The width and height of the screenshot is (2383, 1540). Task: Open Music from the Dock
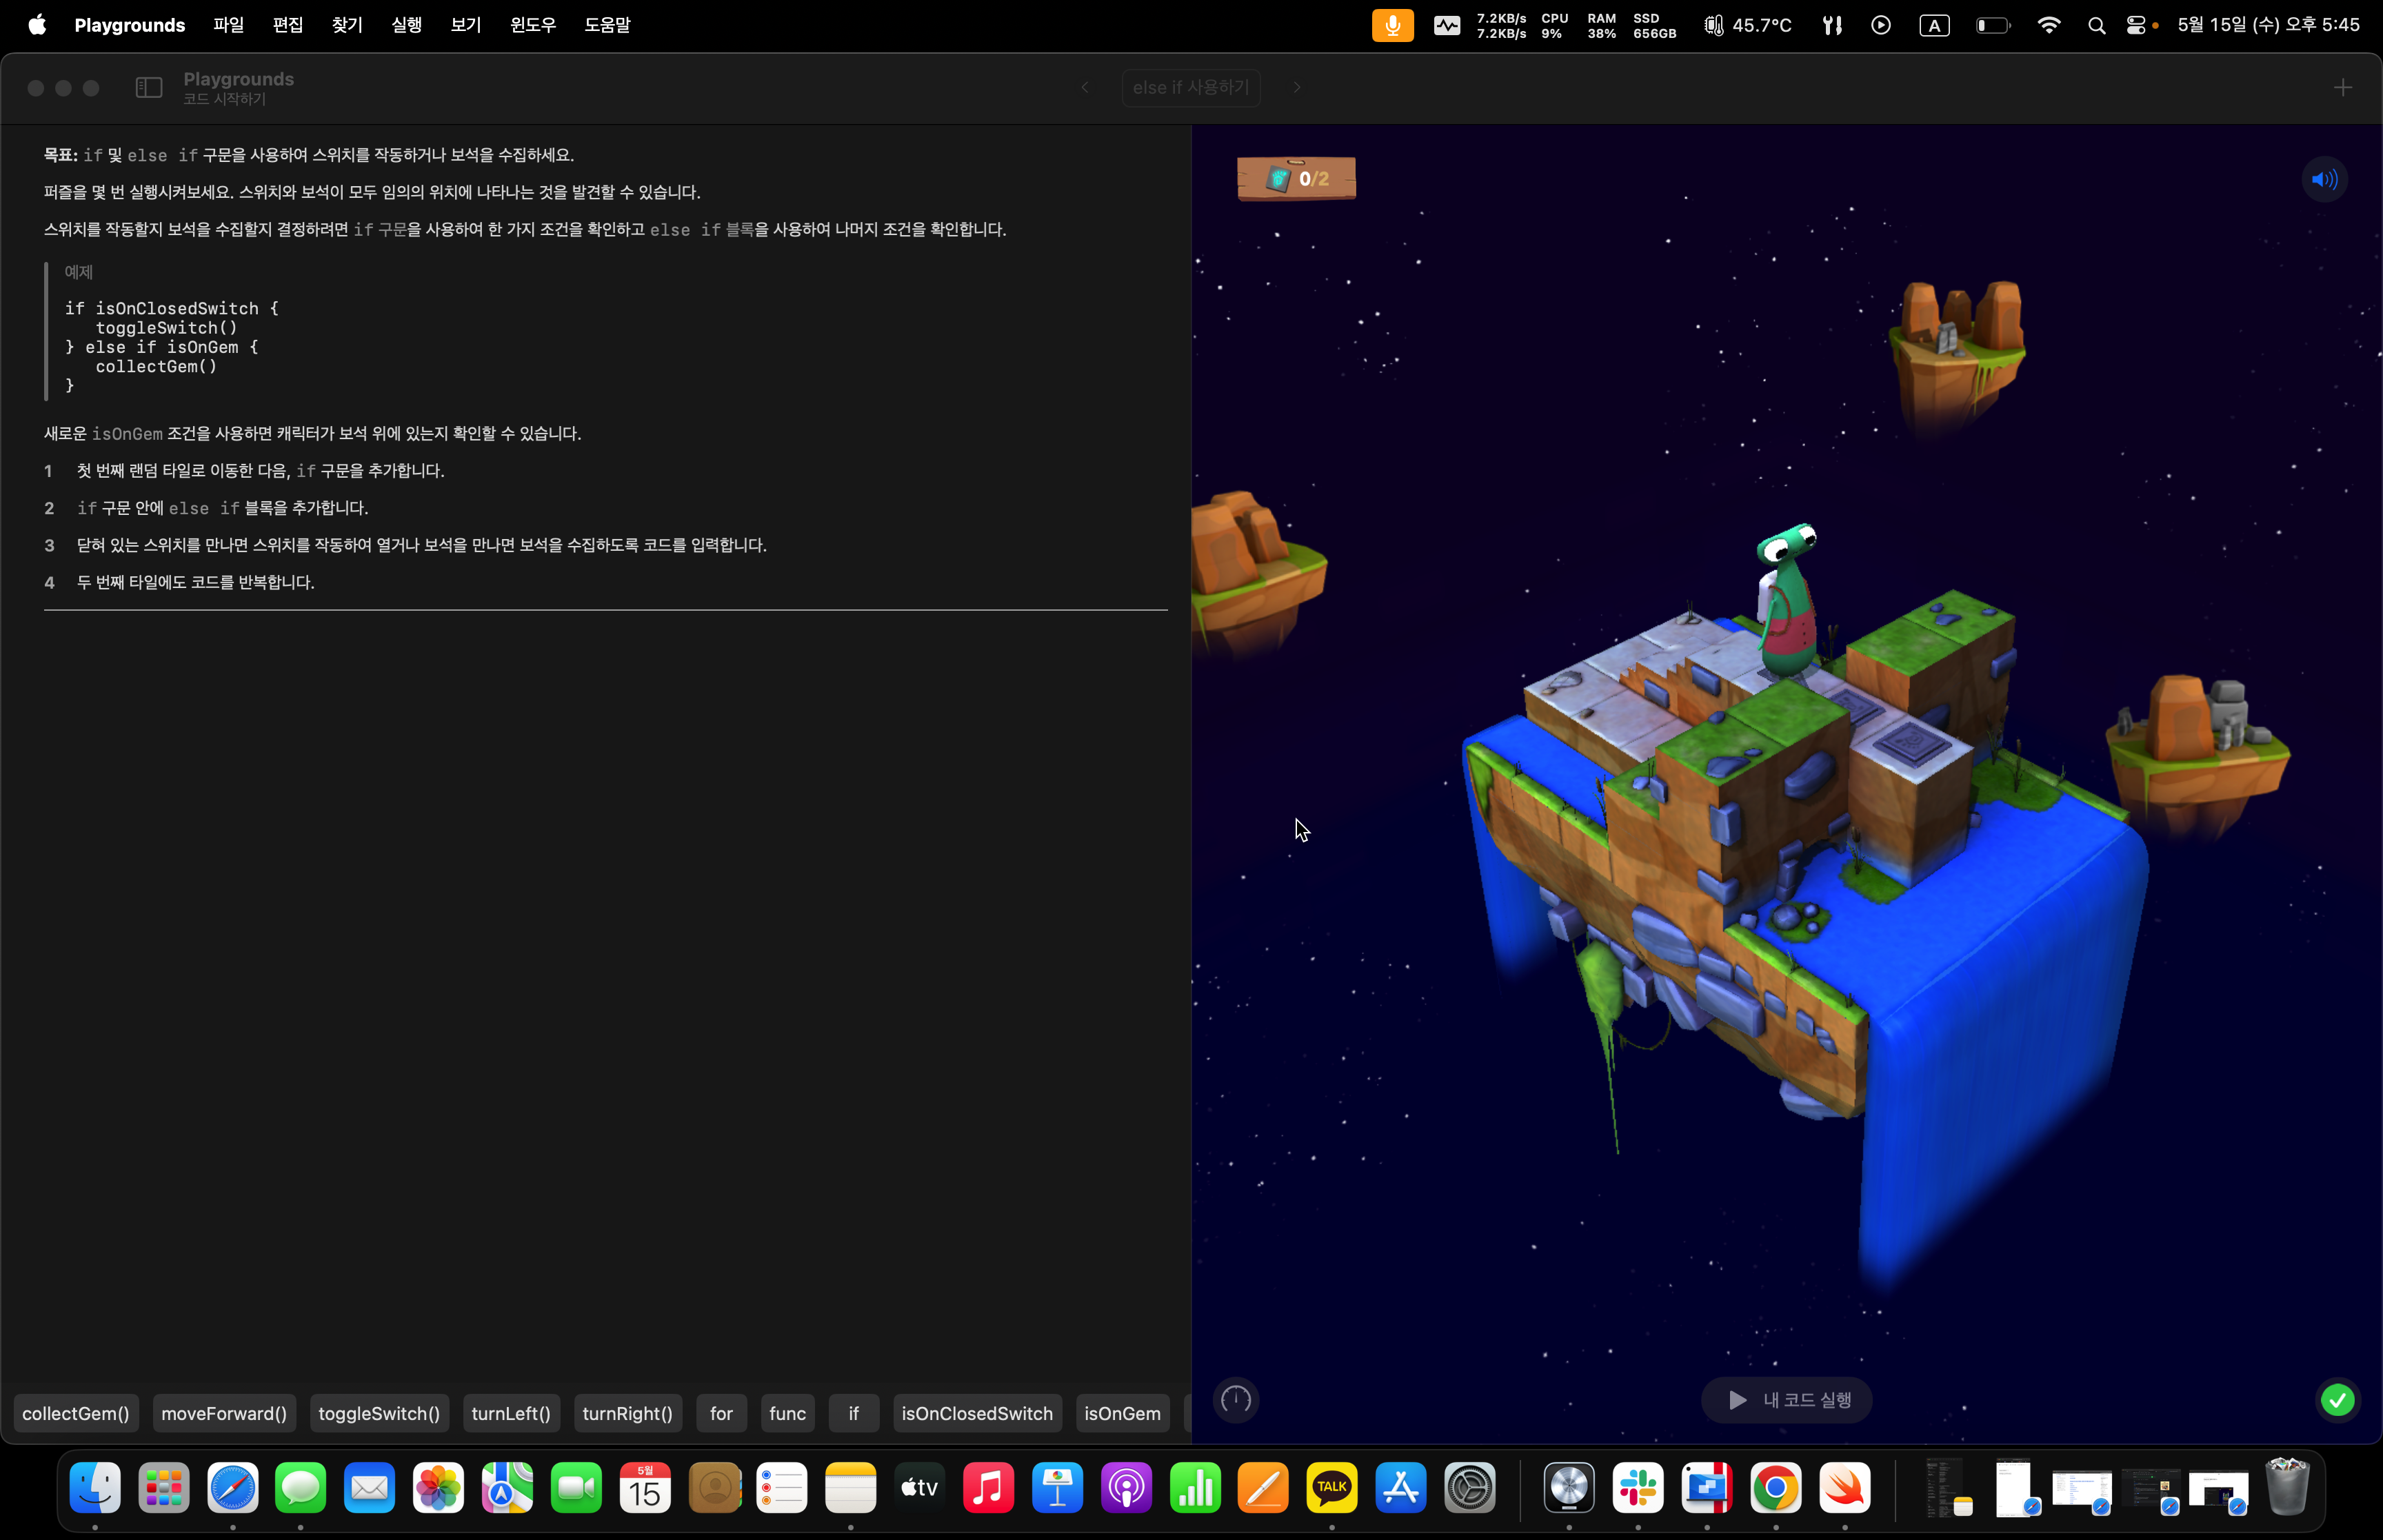989,1488
